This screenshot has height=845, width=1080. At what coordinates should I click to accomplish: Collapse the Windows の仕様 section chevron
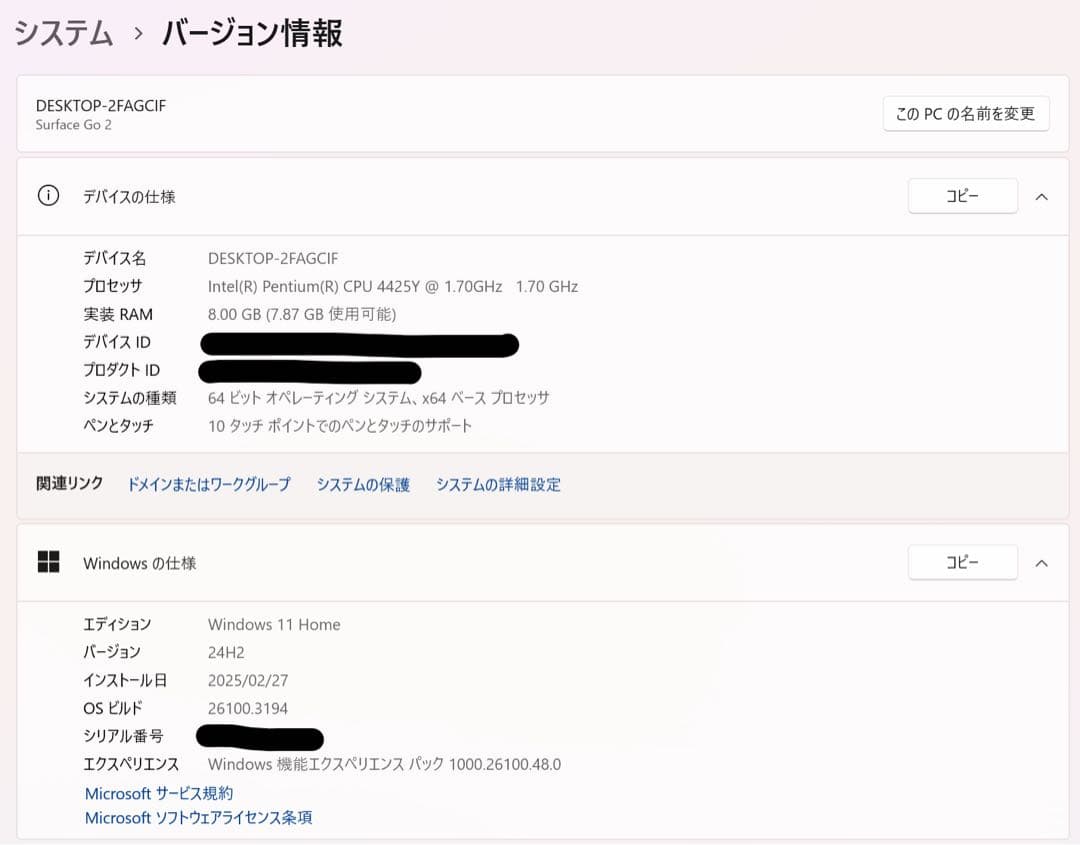[1042, 562]
